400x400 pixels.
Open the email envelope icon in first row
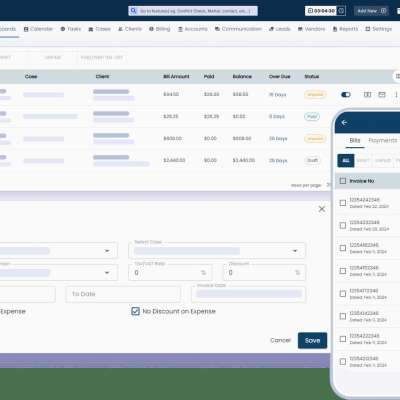[x=382, y=95]
